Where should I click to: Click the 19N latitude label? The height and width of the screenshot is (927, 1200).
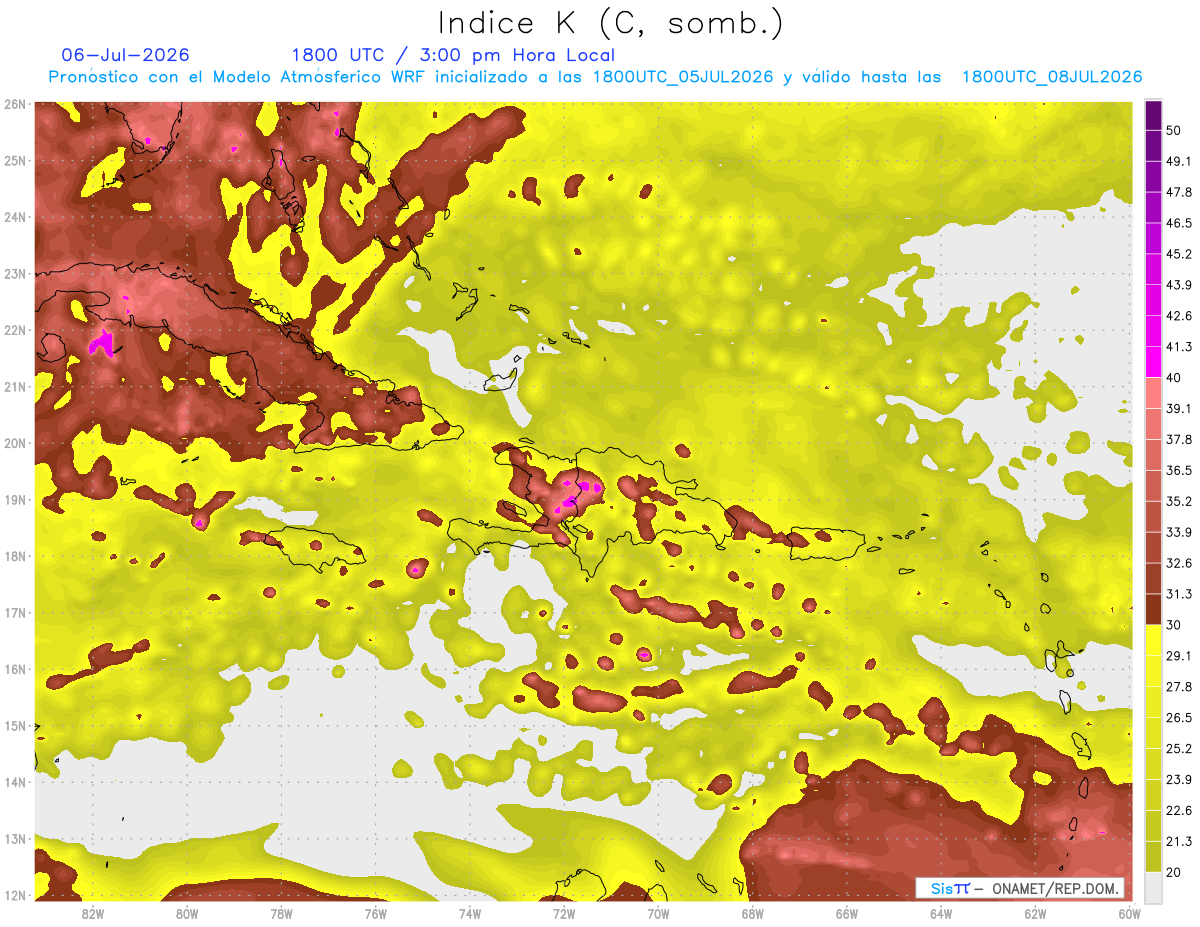(x=15, y=500)
